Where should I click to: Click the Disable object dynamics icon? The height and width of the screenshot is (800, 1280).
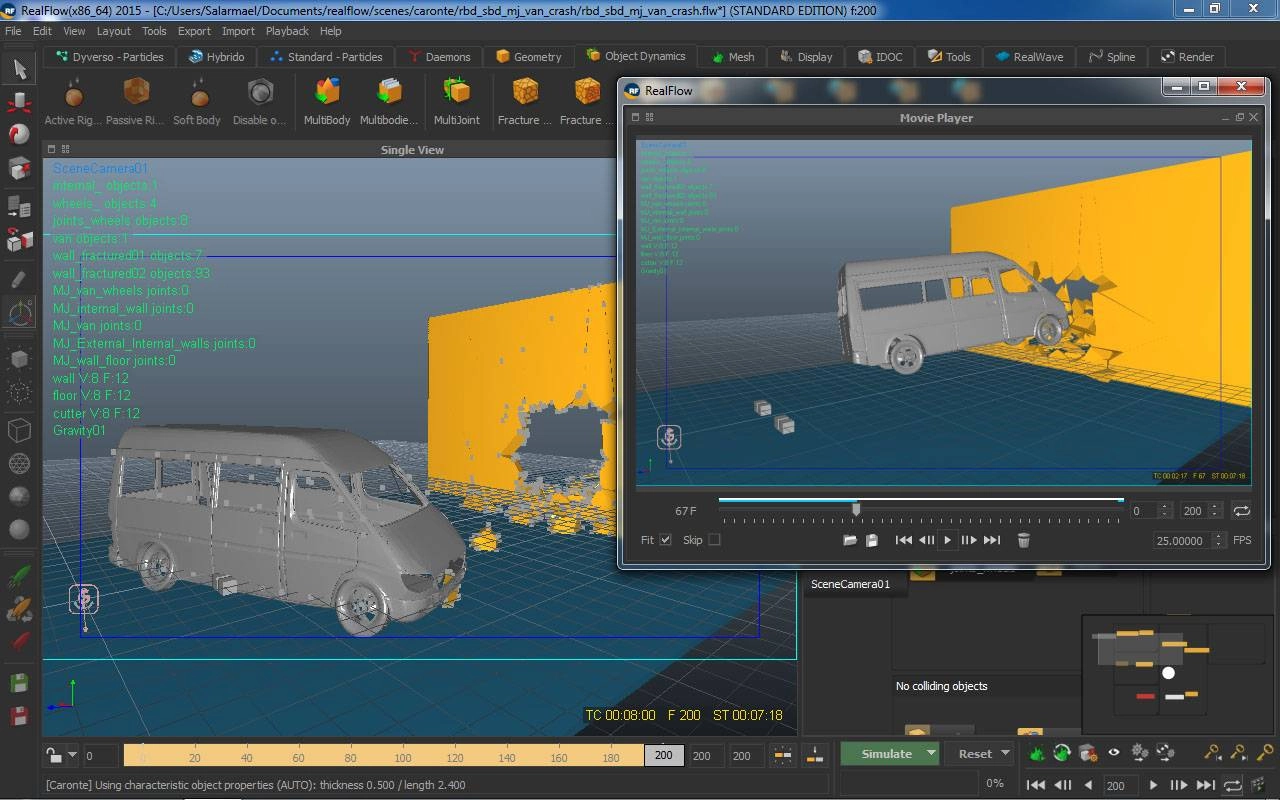coord(260,94)
